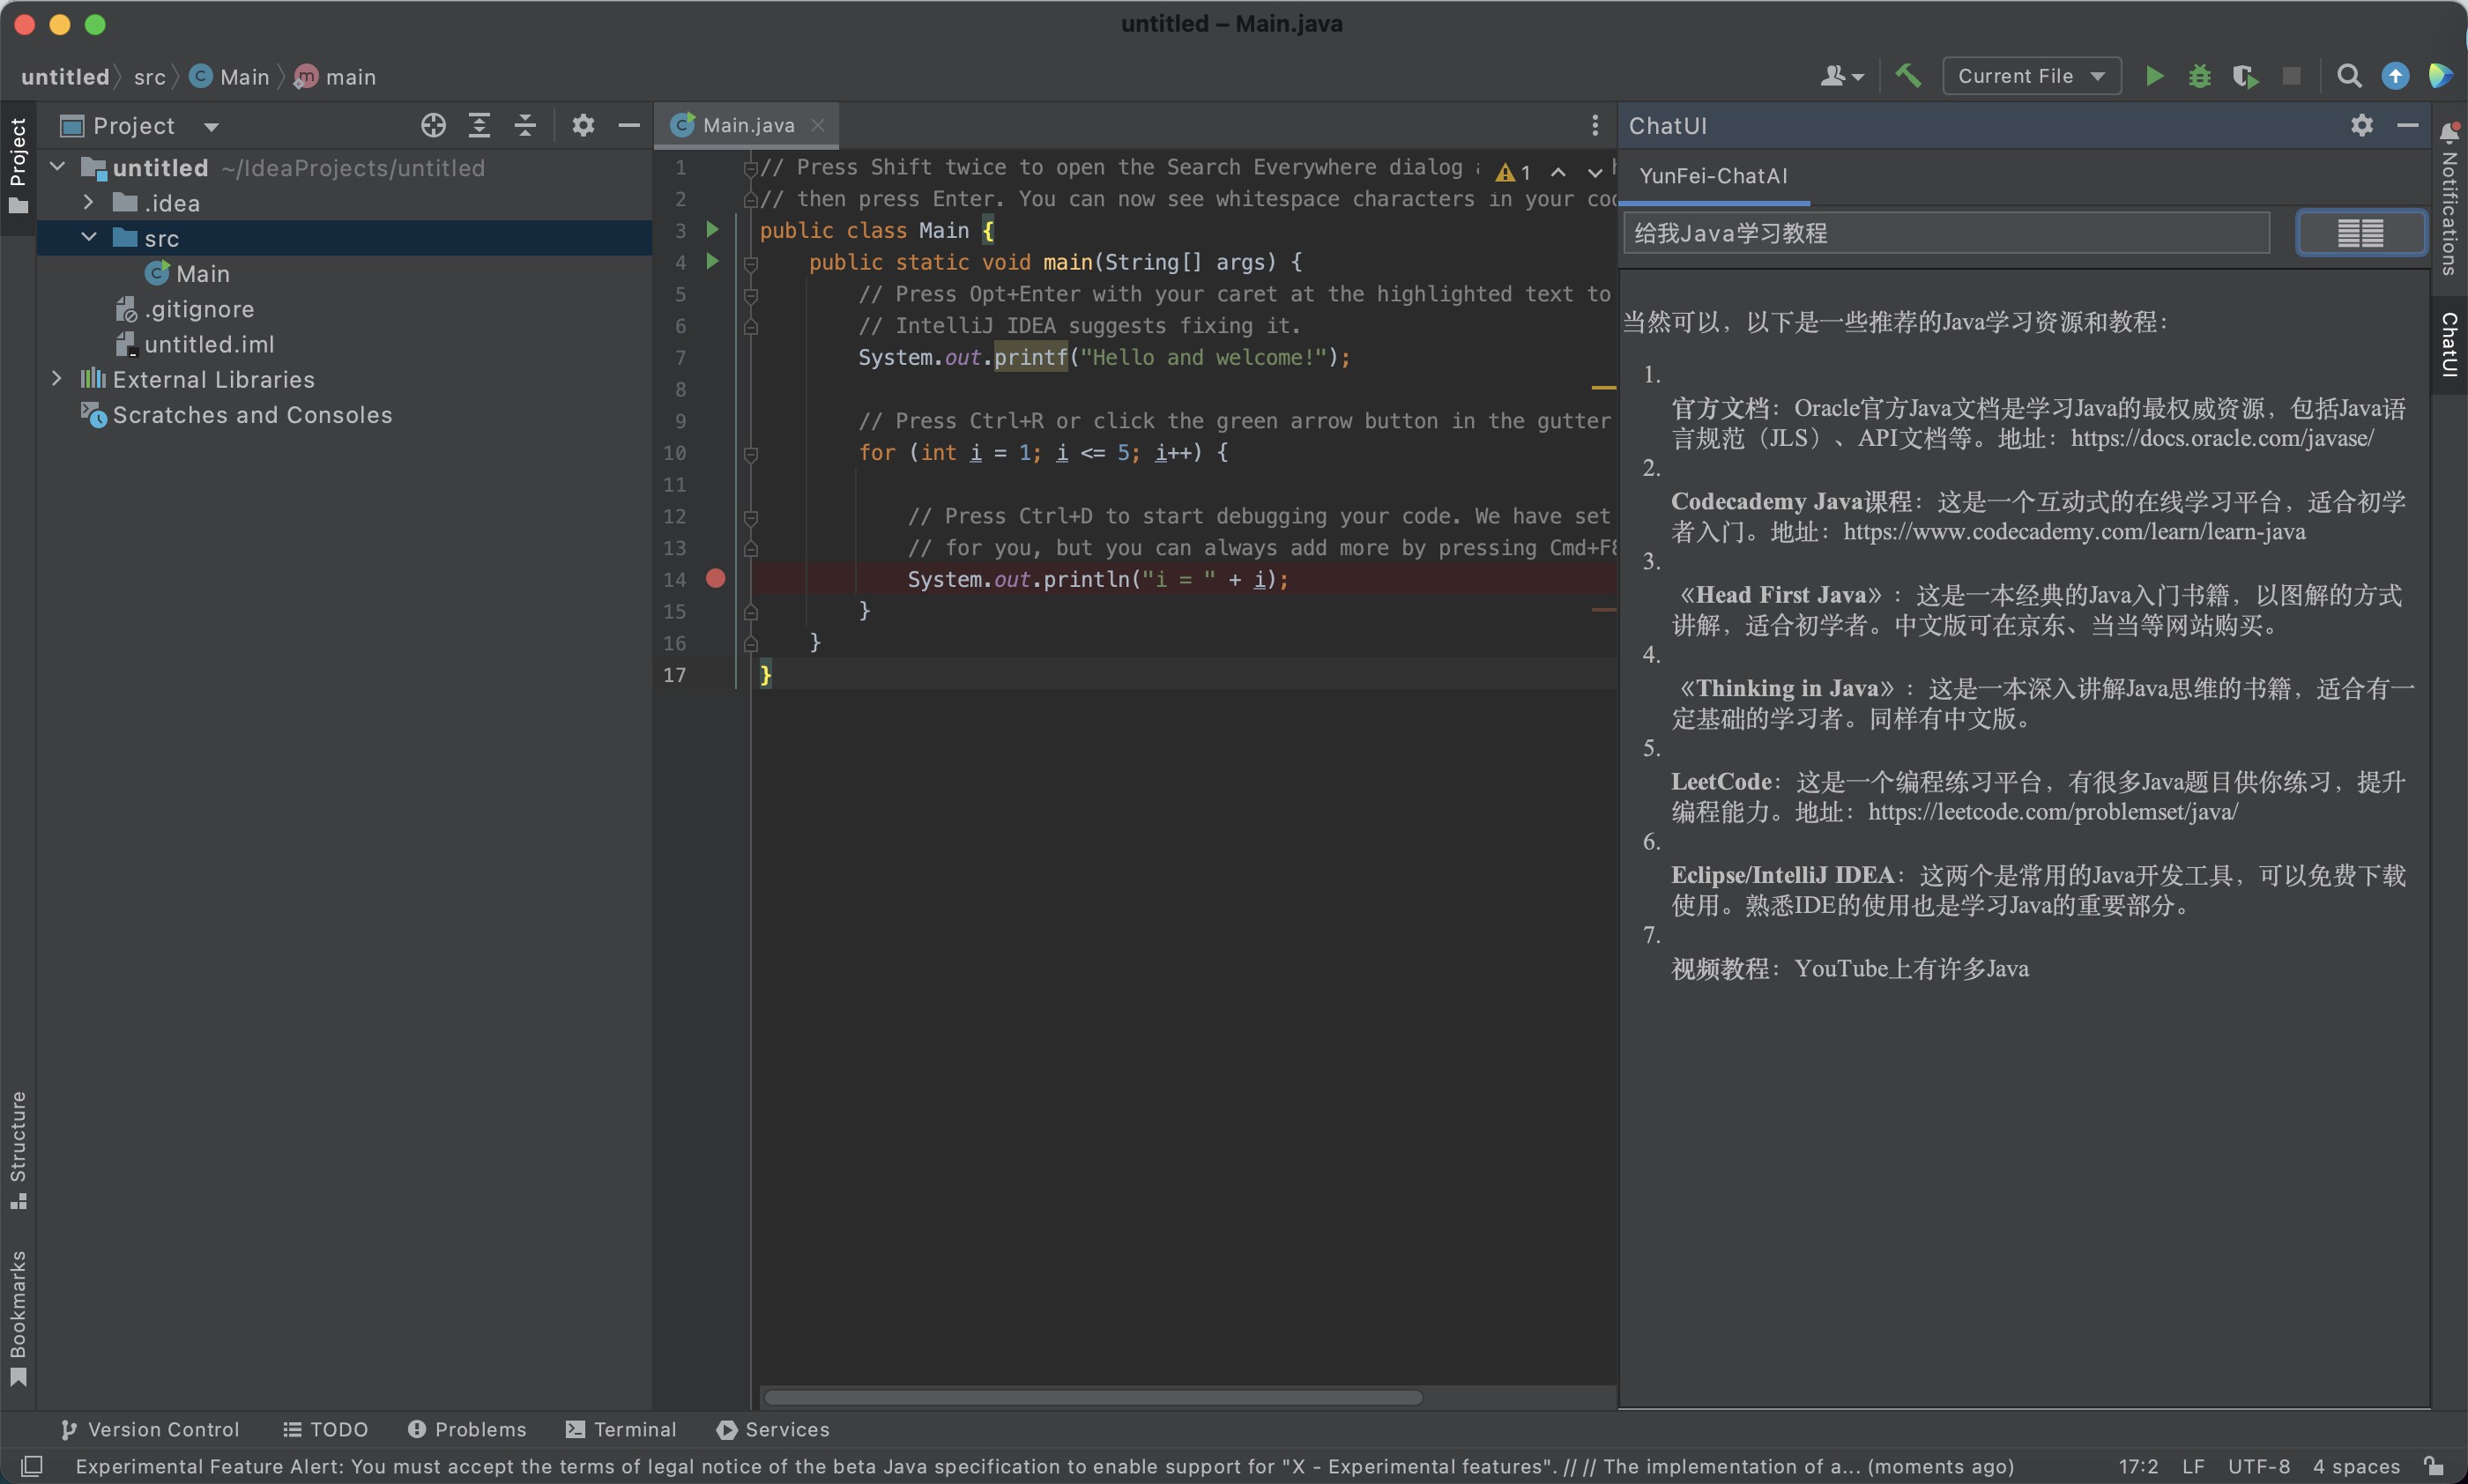This screenshot has height=1484, width=2468.
Task: Expand the .idea folder
Action: [x=88, y=202]
